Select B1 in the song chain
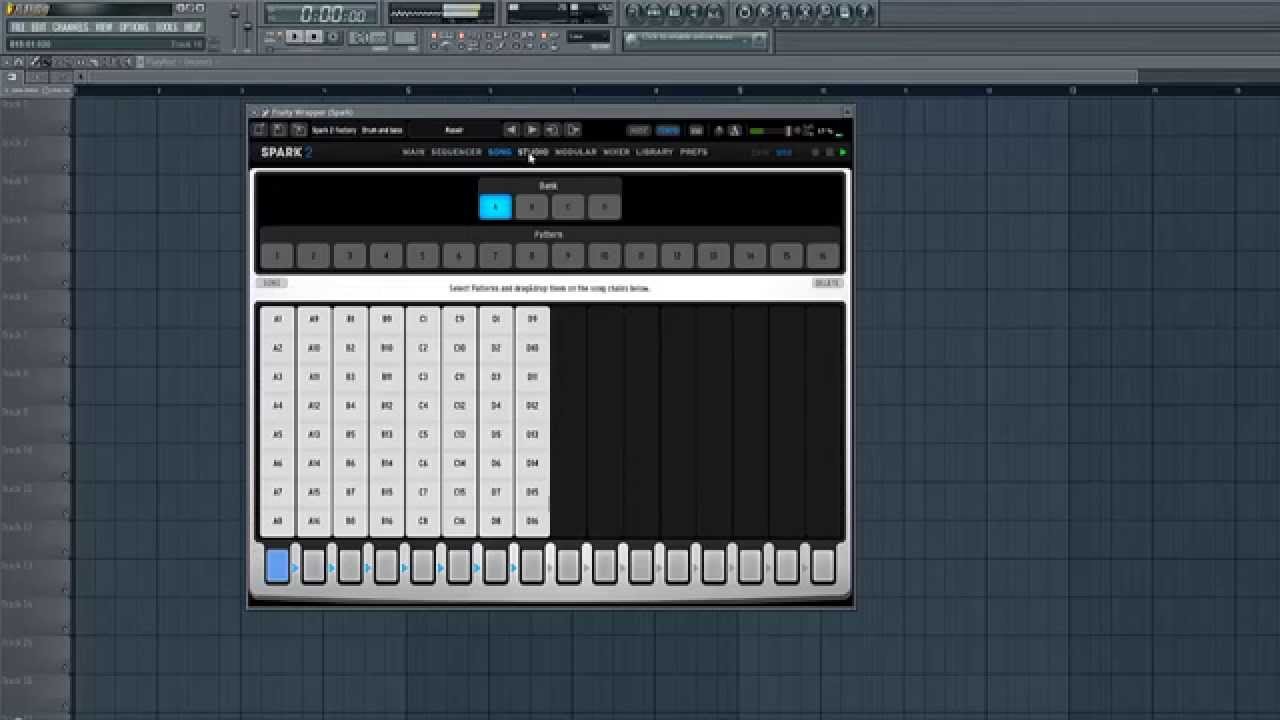The image size is (1280, 720). pos(350,319)
